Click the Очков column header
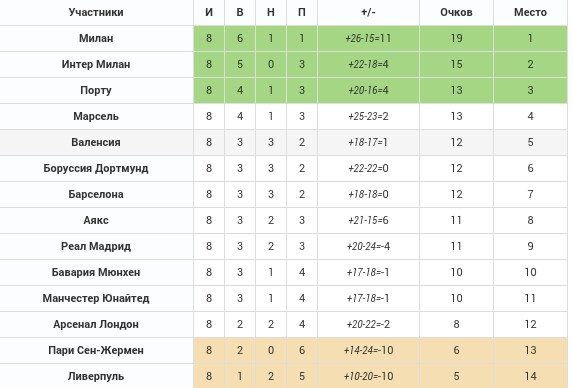573x388 pixels. [456, 12]
